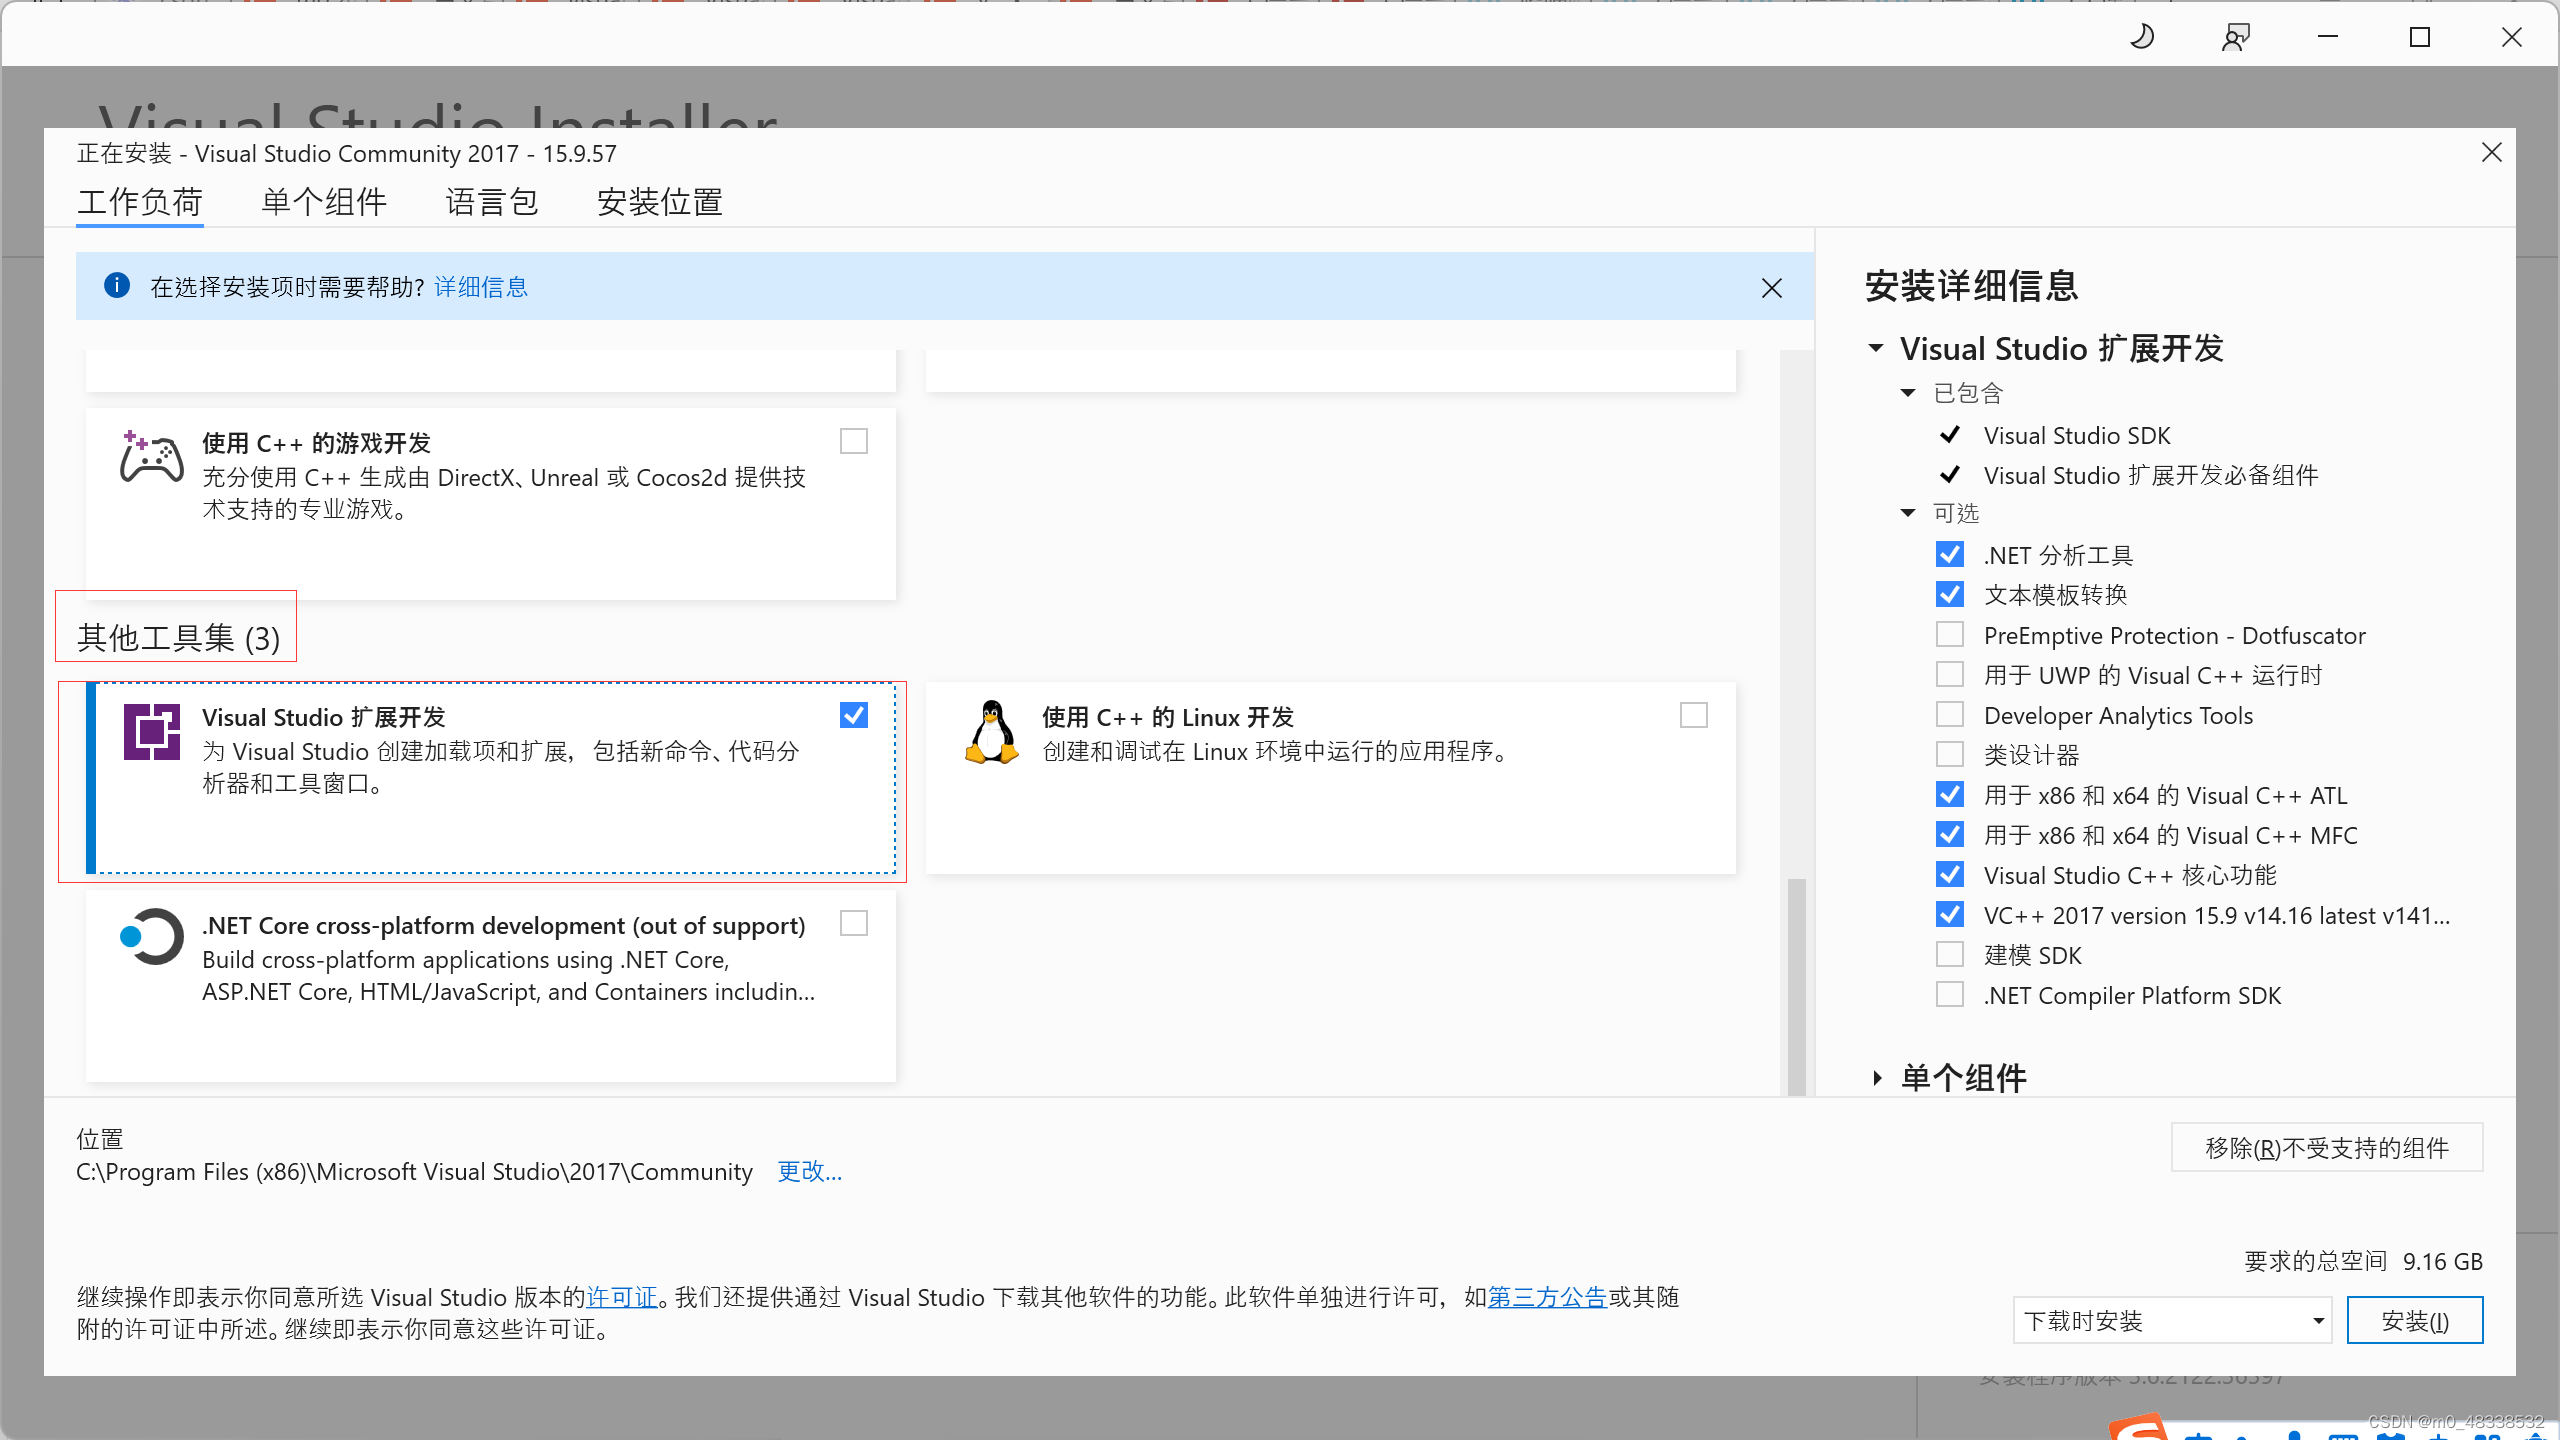This screenshot has width=2560, height=1440.
Task: Collapse the Visual Studio 扩展开发 details section
Action: tap(1876, 348)
